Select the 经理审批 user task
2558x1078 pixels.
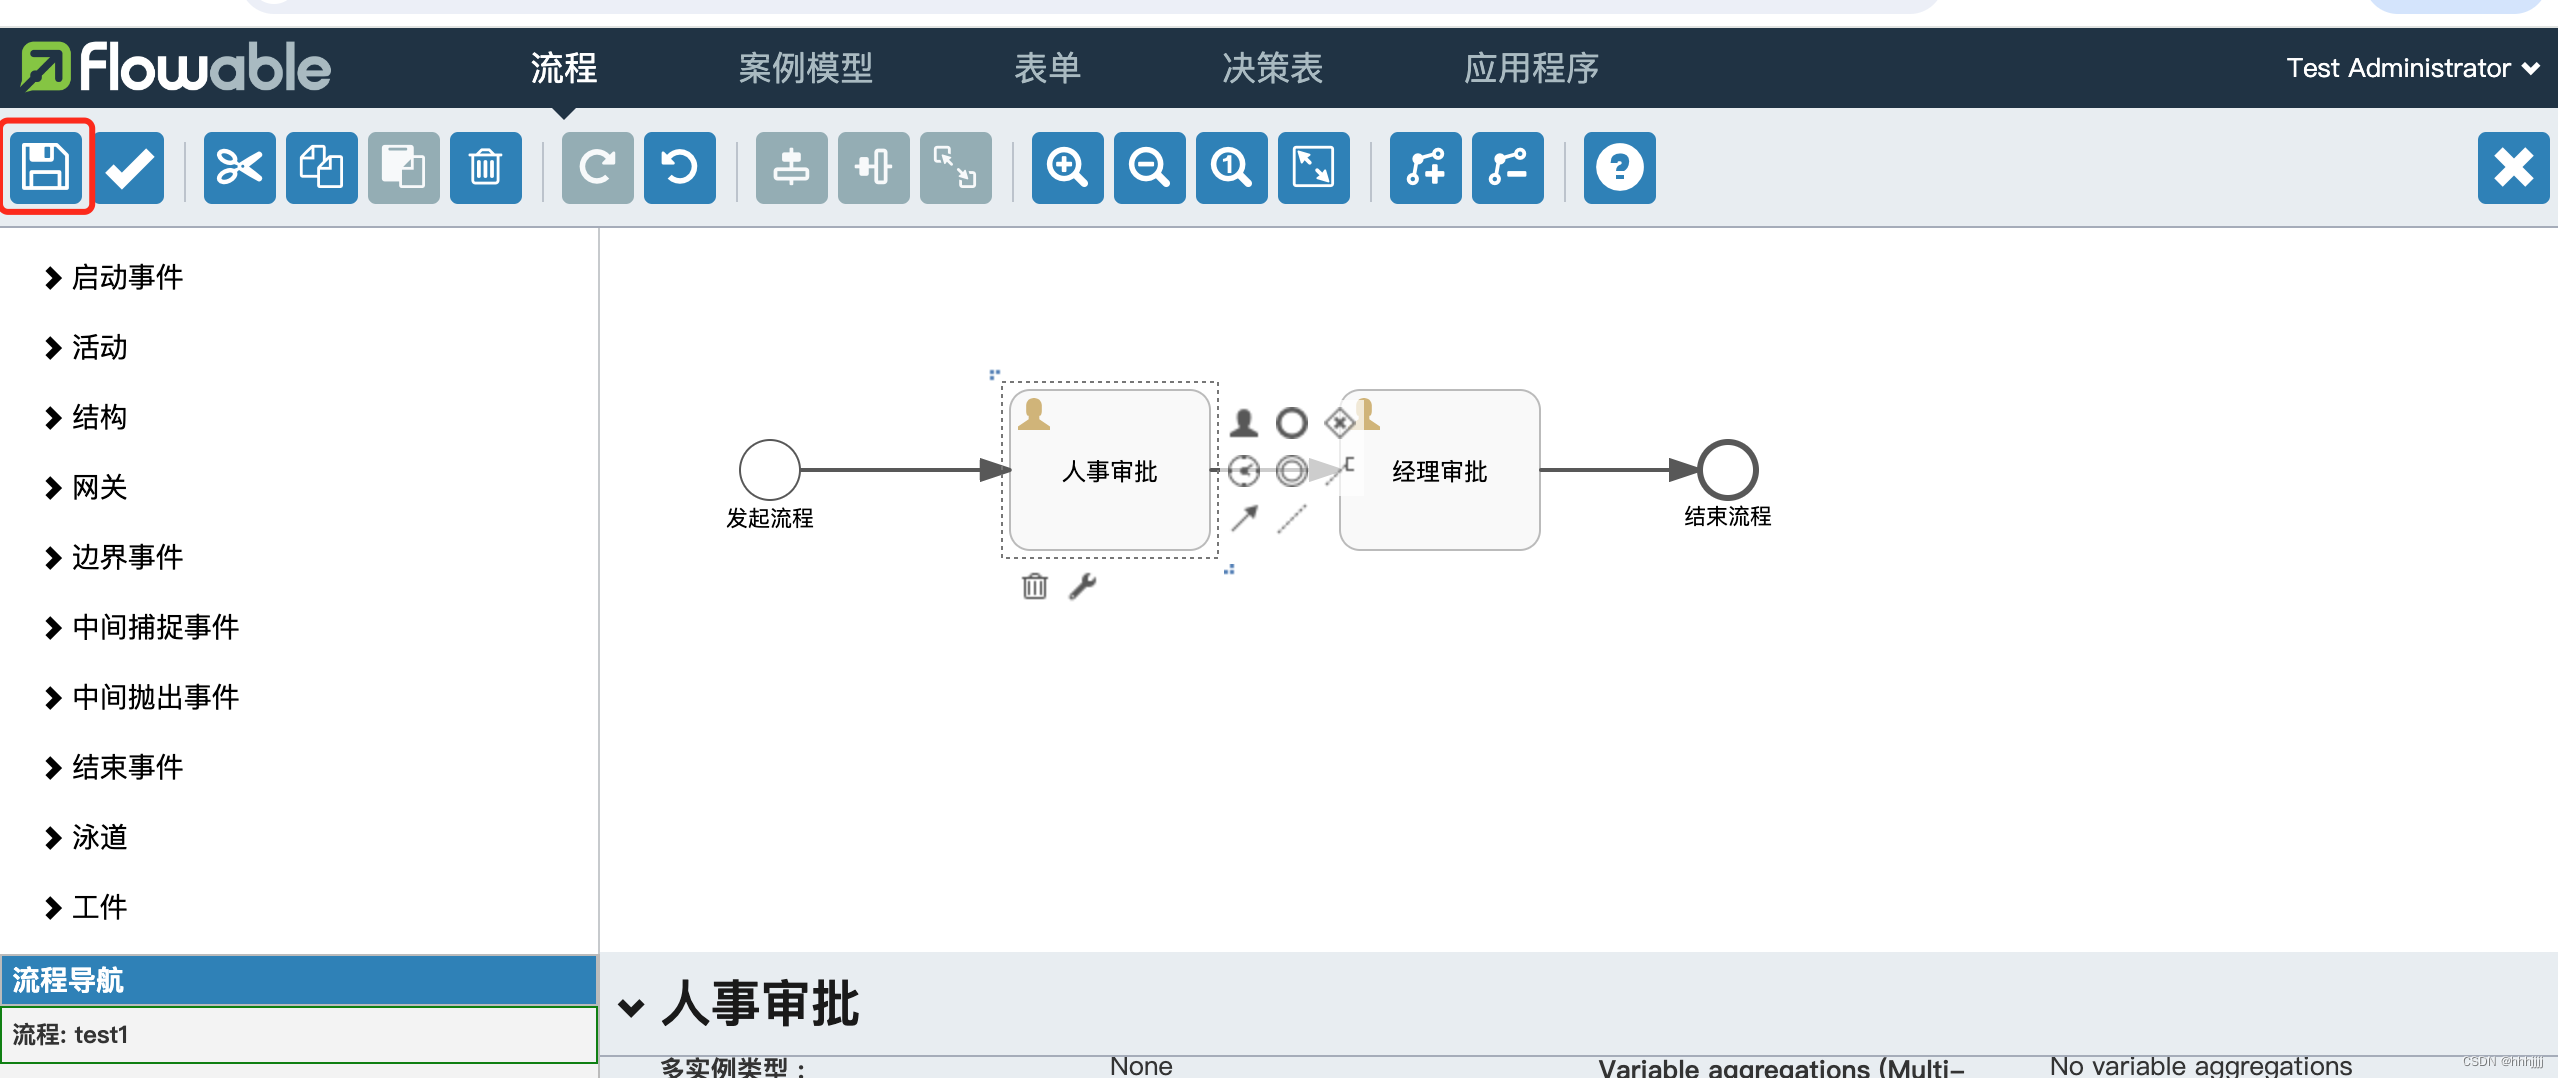(x=1440, y=470)
